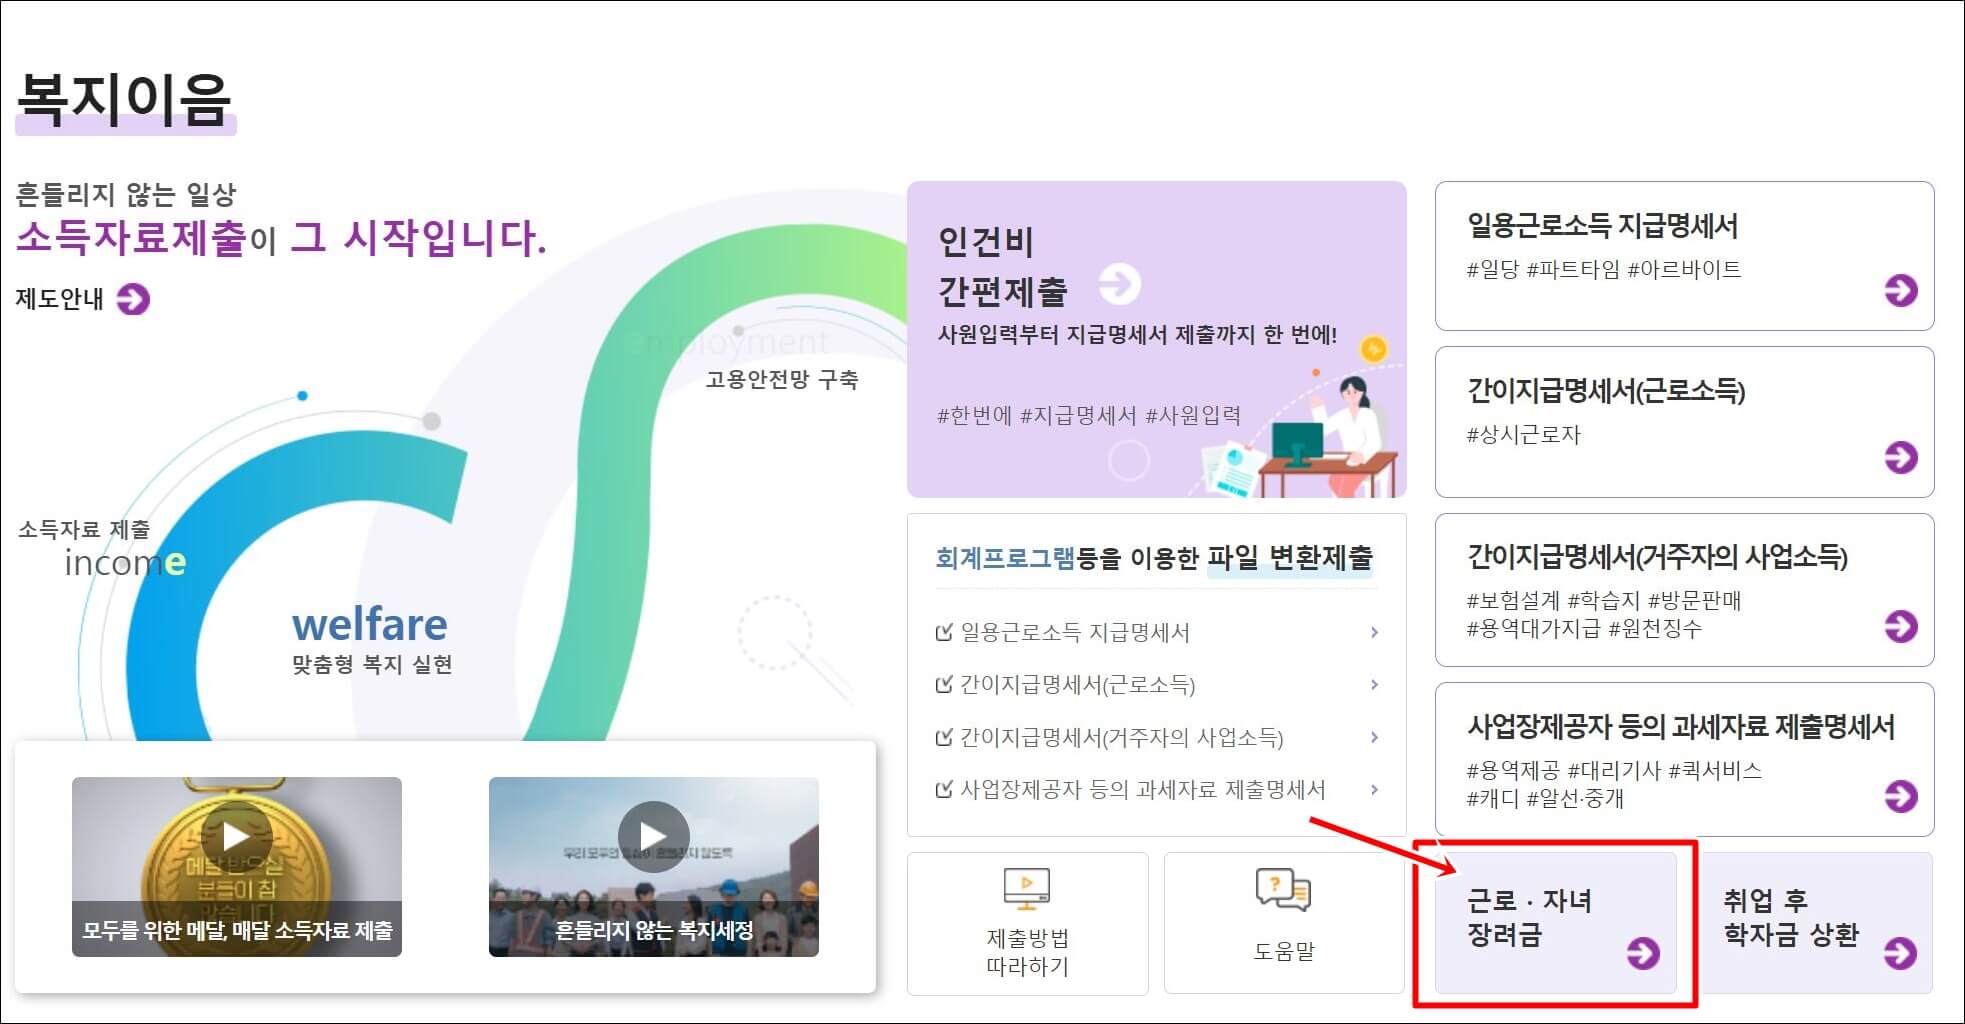Screen dimensions: 1965x1024
Task: Click the arrow icon next to 제도안내
Action: tap(133, 298)
